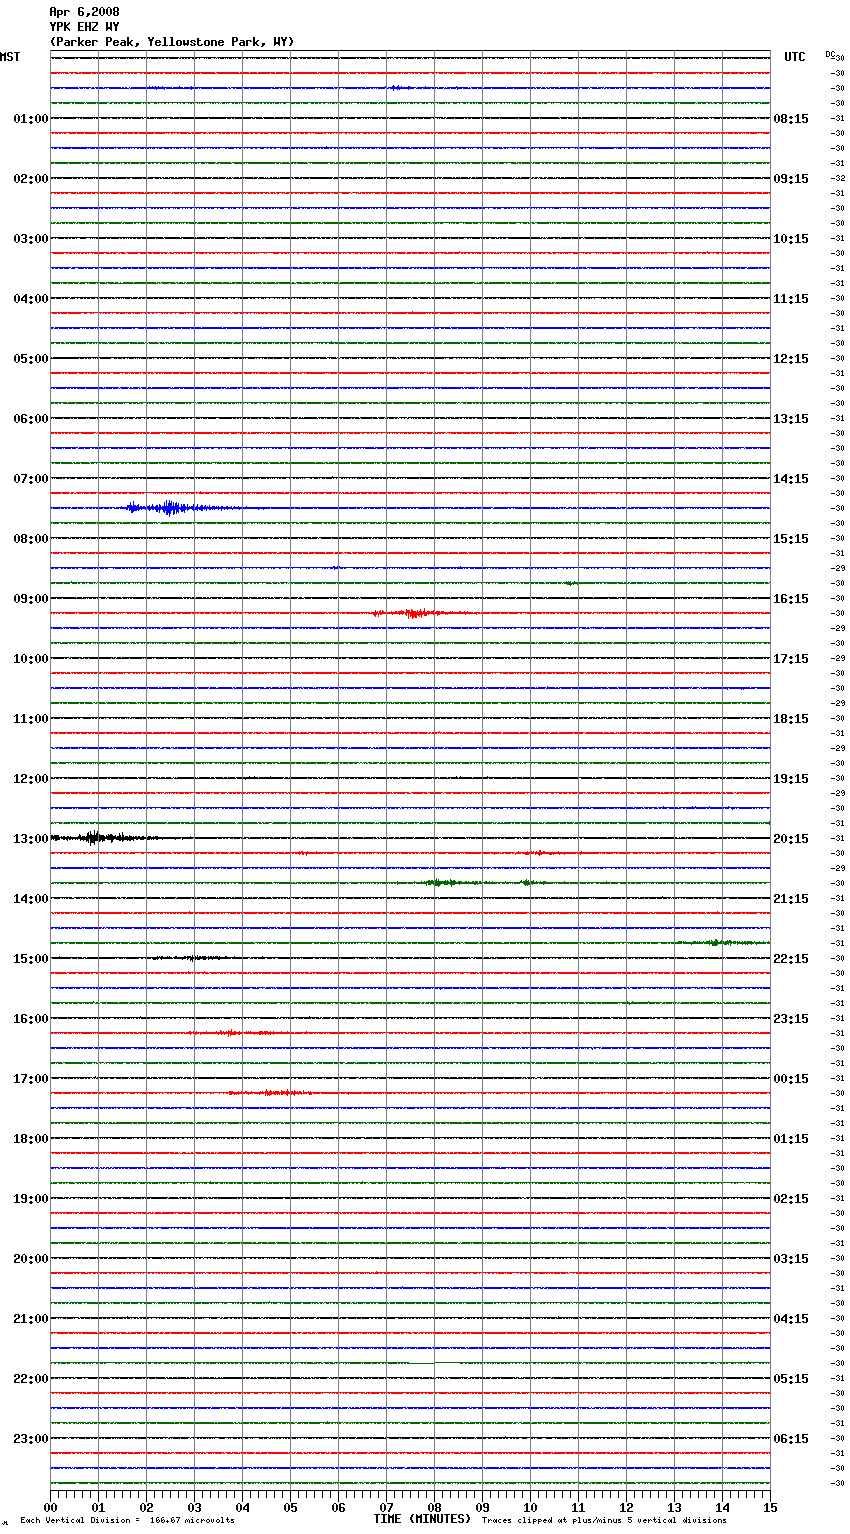Click the "17:00" MST time label
850x1534 pixels.
31,1079
